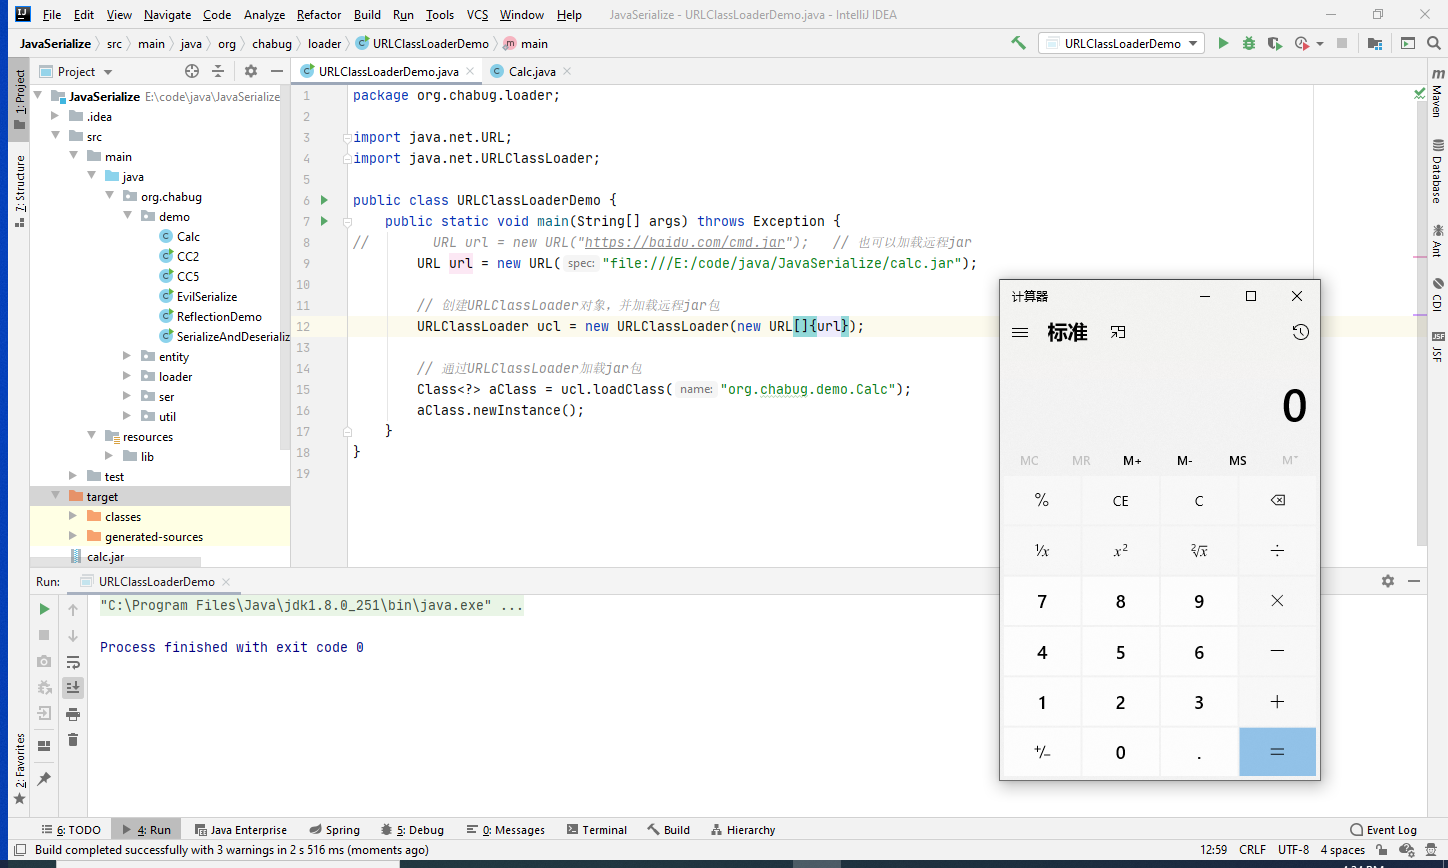Restore layout icon in Run panel

click(44, 746)
